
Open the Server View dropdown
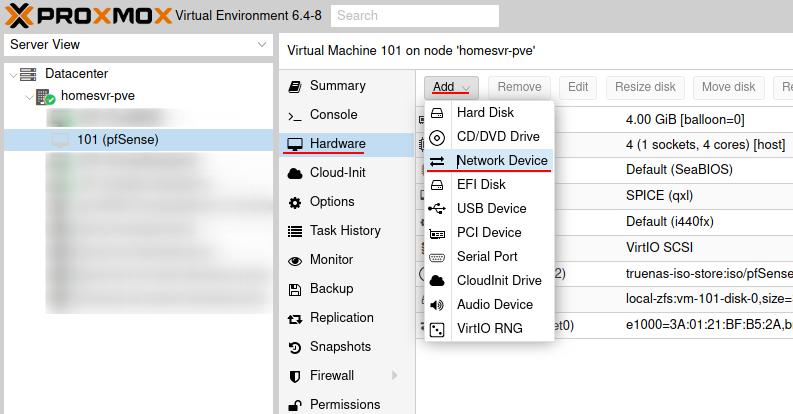[x=138, y=44]
